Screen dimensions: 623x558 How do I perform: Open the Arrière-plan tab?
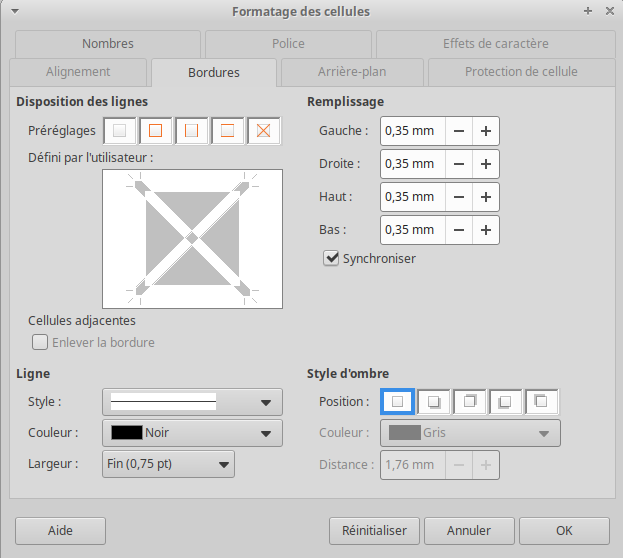point(353,72)
